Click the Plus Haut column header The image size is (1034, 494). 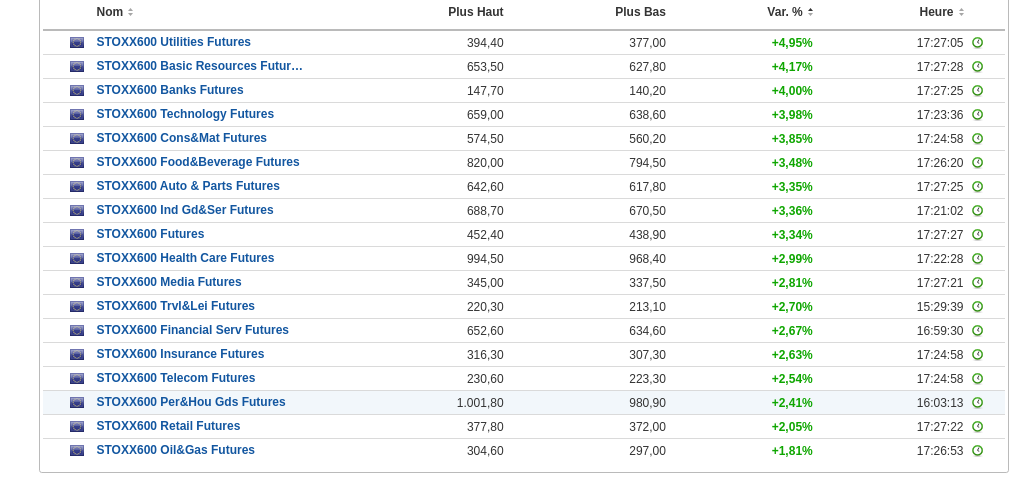coord(475,12)
